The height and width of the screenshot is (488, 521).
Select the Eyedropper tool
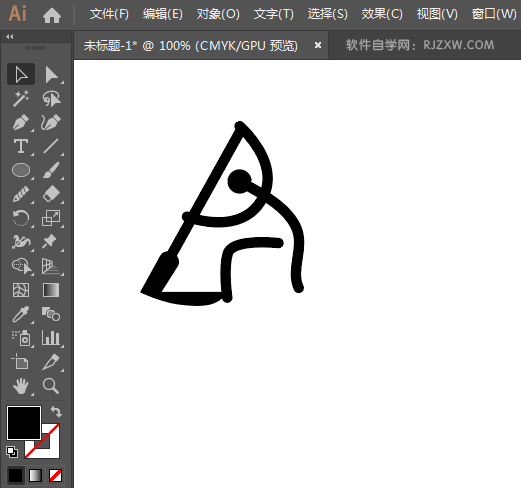21,314
